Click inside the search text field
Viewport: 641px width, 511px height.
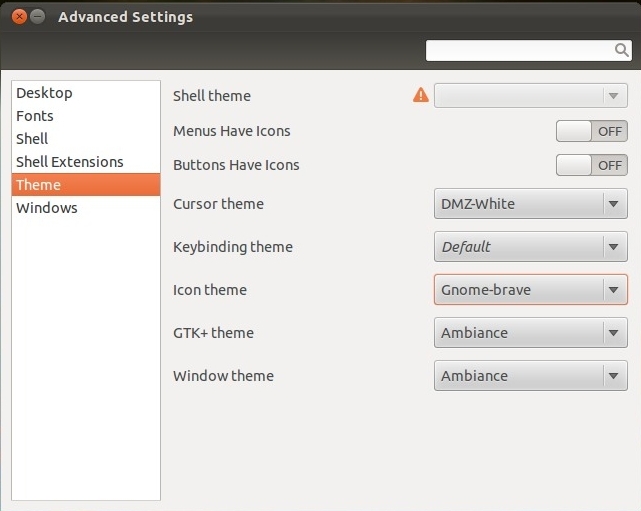(519, 50)
